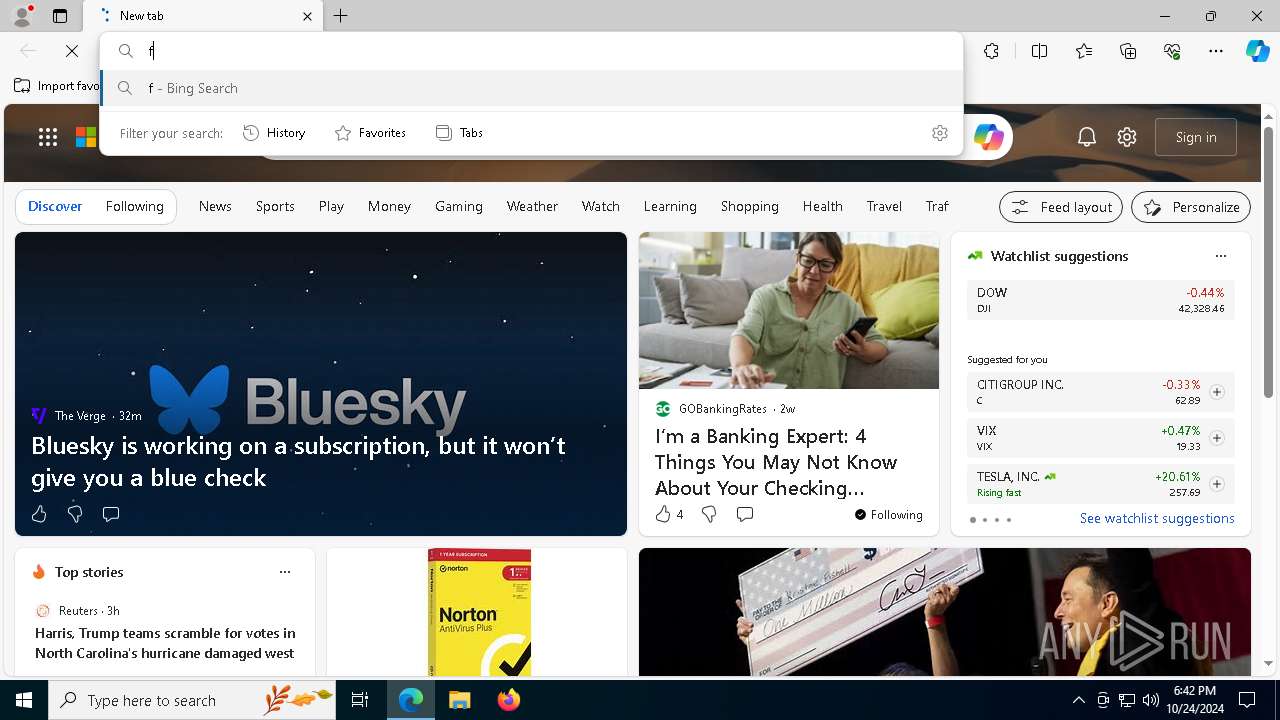The height and width of the screenshot is (720, 1280).
Task: Open the Import favorites bar item
Action: pyautogui.click(x=56, y=86)
